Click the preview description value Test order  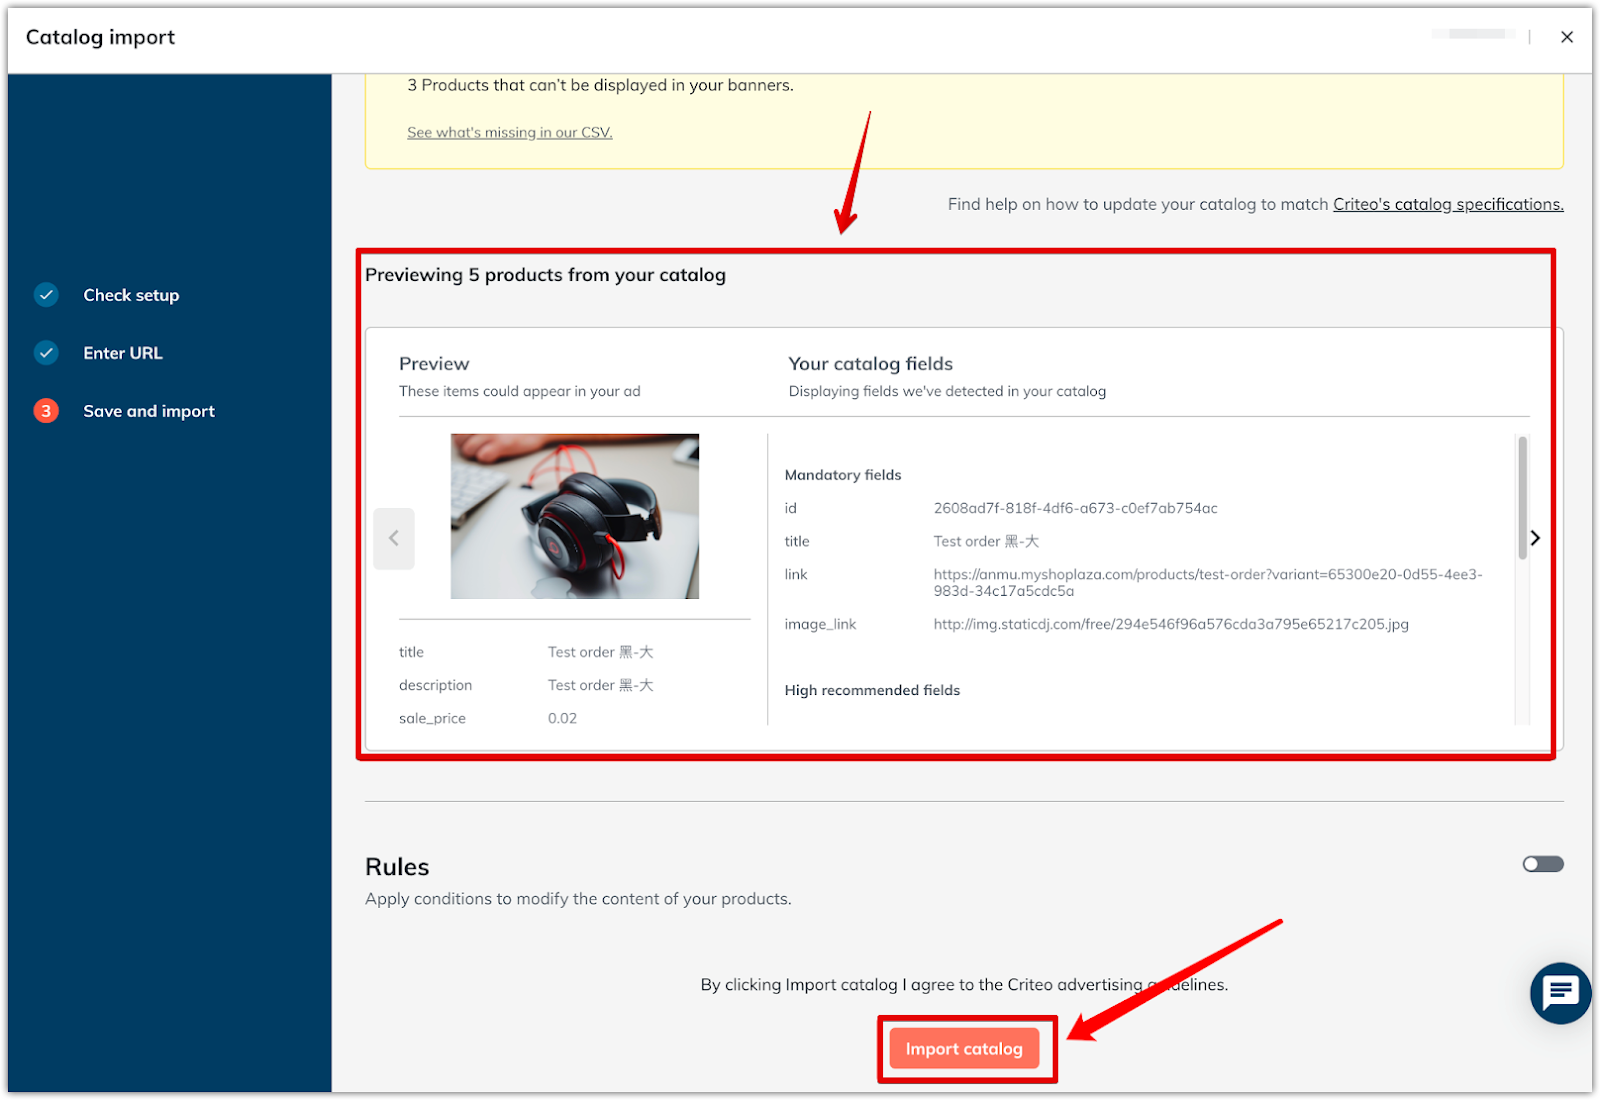pyautogui.click(x=600, y=685)
